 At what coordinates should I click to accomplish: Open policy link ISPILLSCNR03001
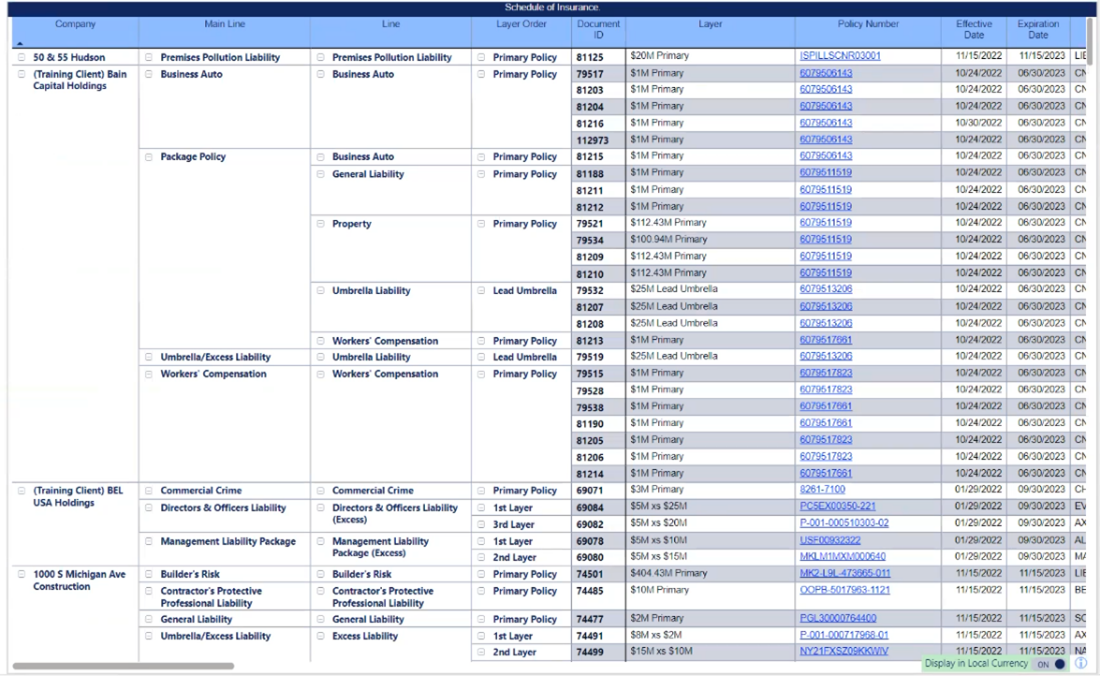point(840,56)
